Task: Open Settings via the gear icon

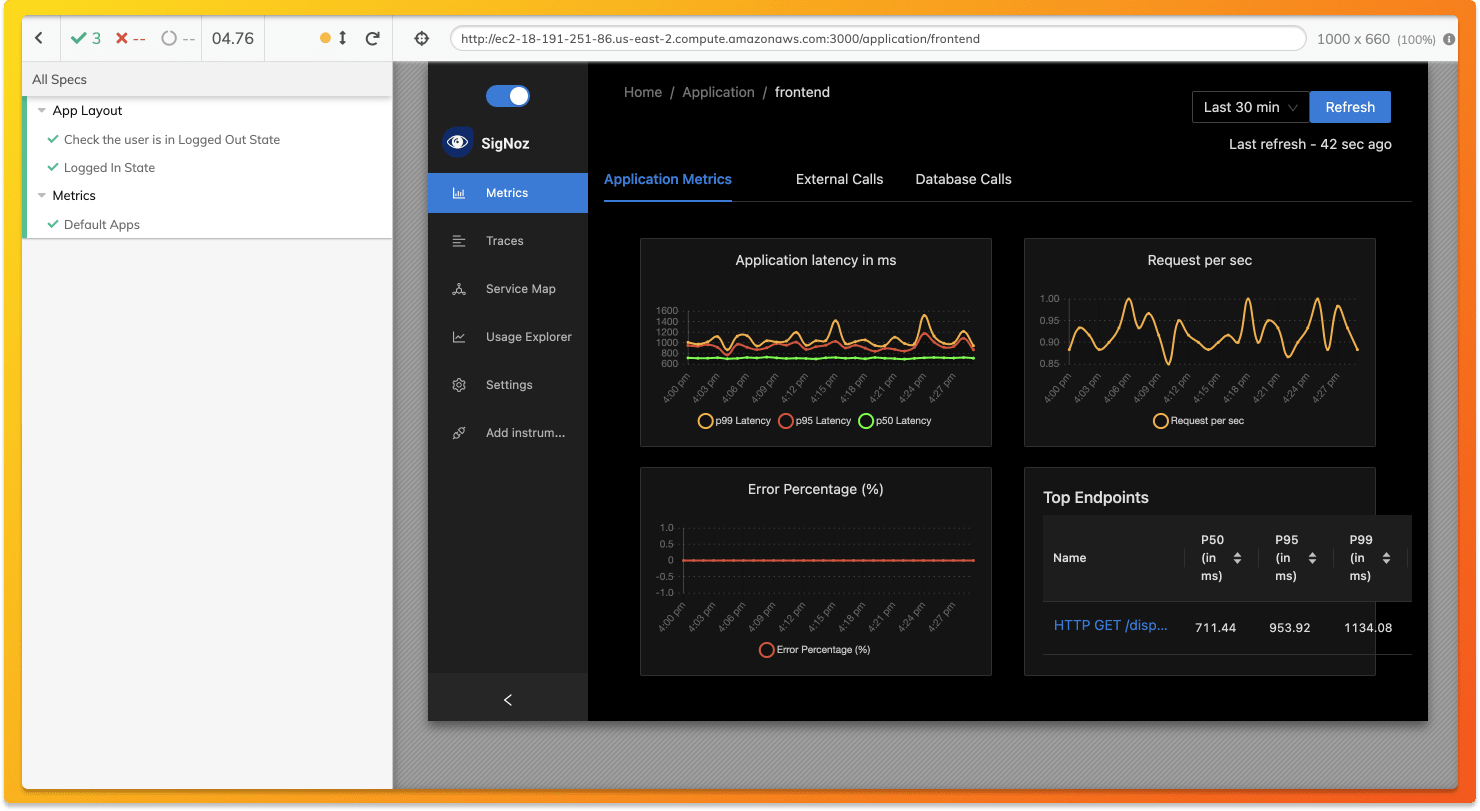Action: tap(459, 385)
